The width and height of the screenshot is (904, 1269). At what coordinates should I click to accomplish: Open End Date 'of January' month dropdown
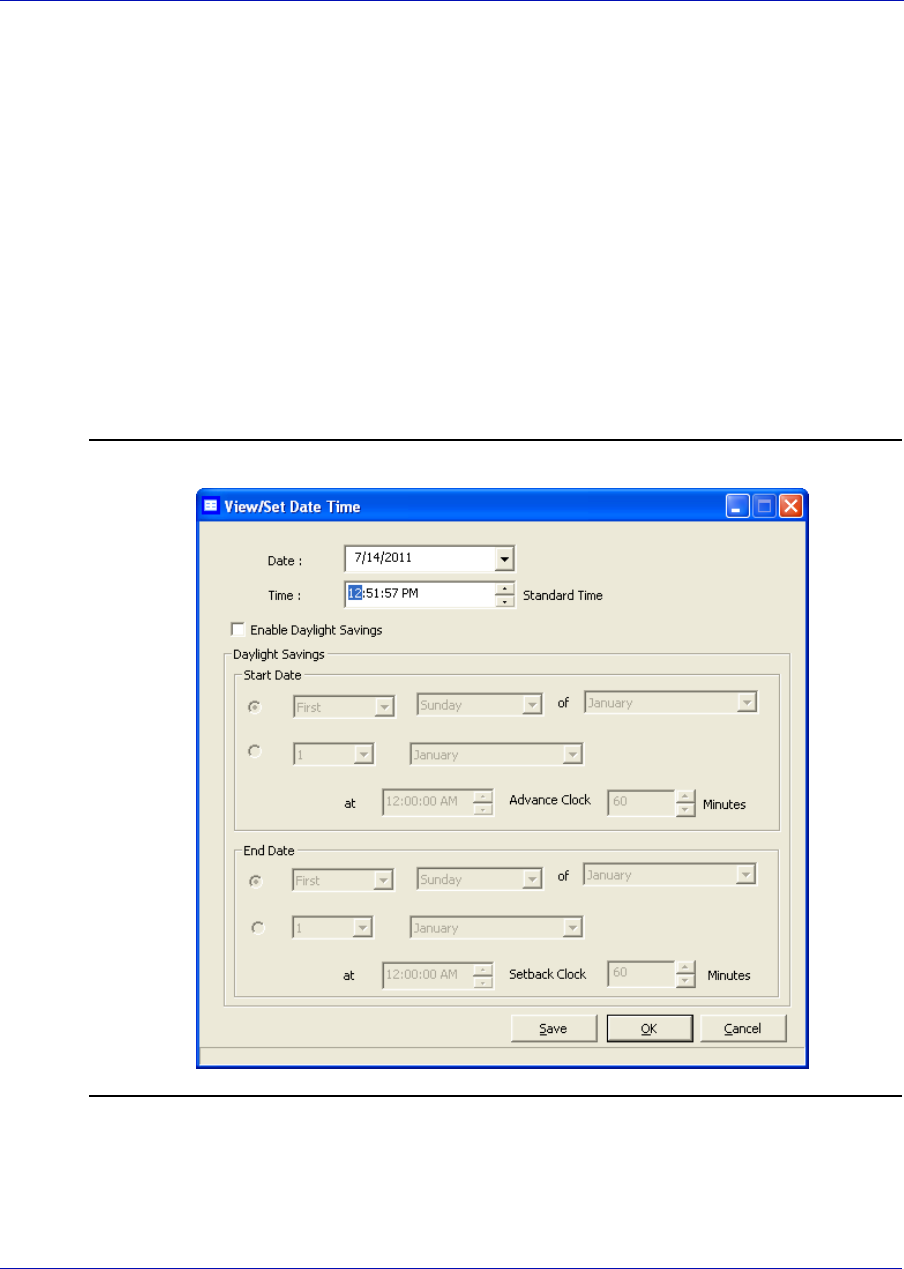[746, 875]
